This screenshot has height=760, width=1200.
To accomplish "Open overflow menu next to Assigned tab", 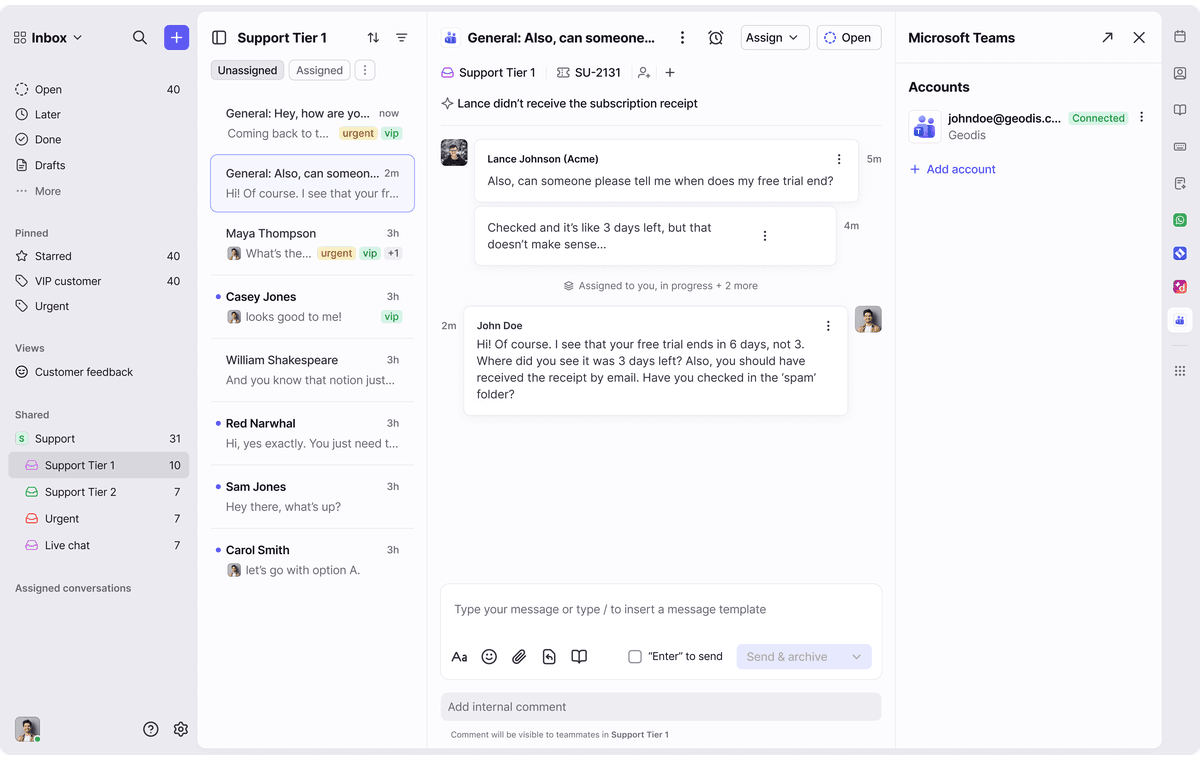I will tap(365, 70).
